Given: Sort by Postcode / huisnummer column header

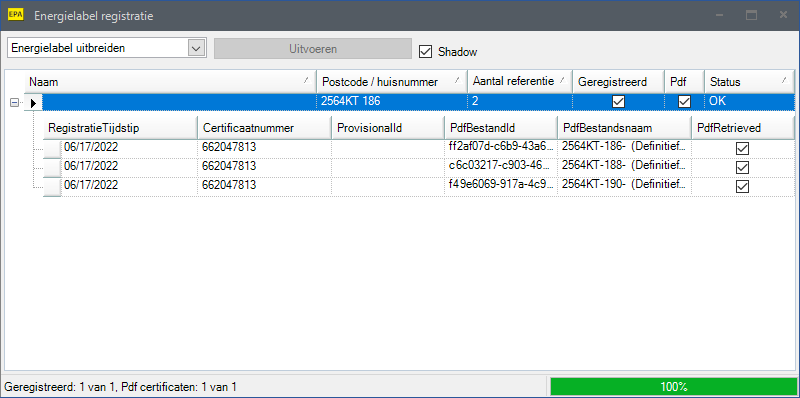Looking at the screenshot, I should [x=392, y=82].
